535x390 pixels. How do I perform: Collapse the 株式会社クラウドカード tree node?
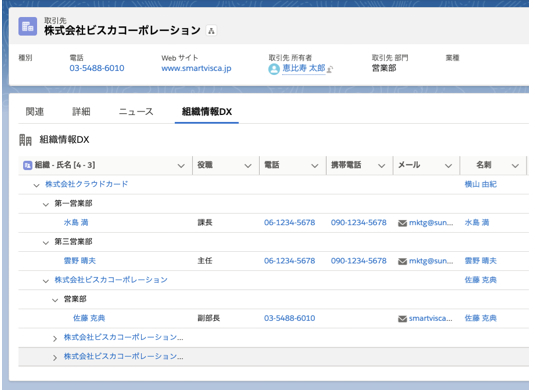(36, 185)
